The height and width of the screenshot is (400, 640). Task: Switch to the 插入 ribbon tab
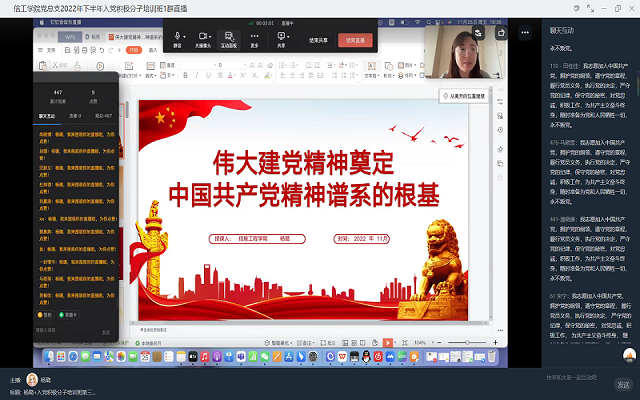(153, 50)
